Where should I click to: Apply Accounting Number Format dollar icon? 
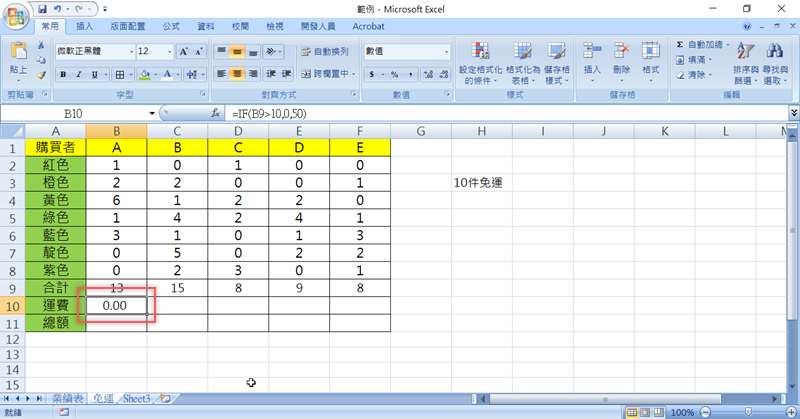click(371, 75)
